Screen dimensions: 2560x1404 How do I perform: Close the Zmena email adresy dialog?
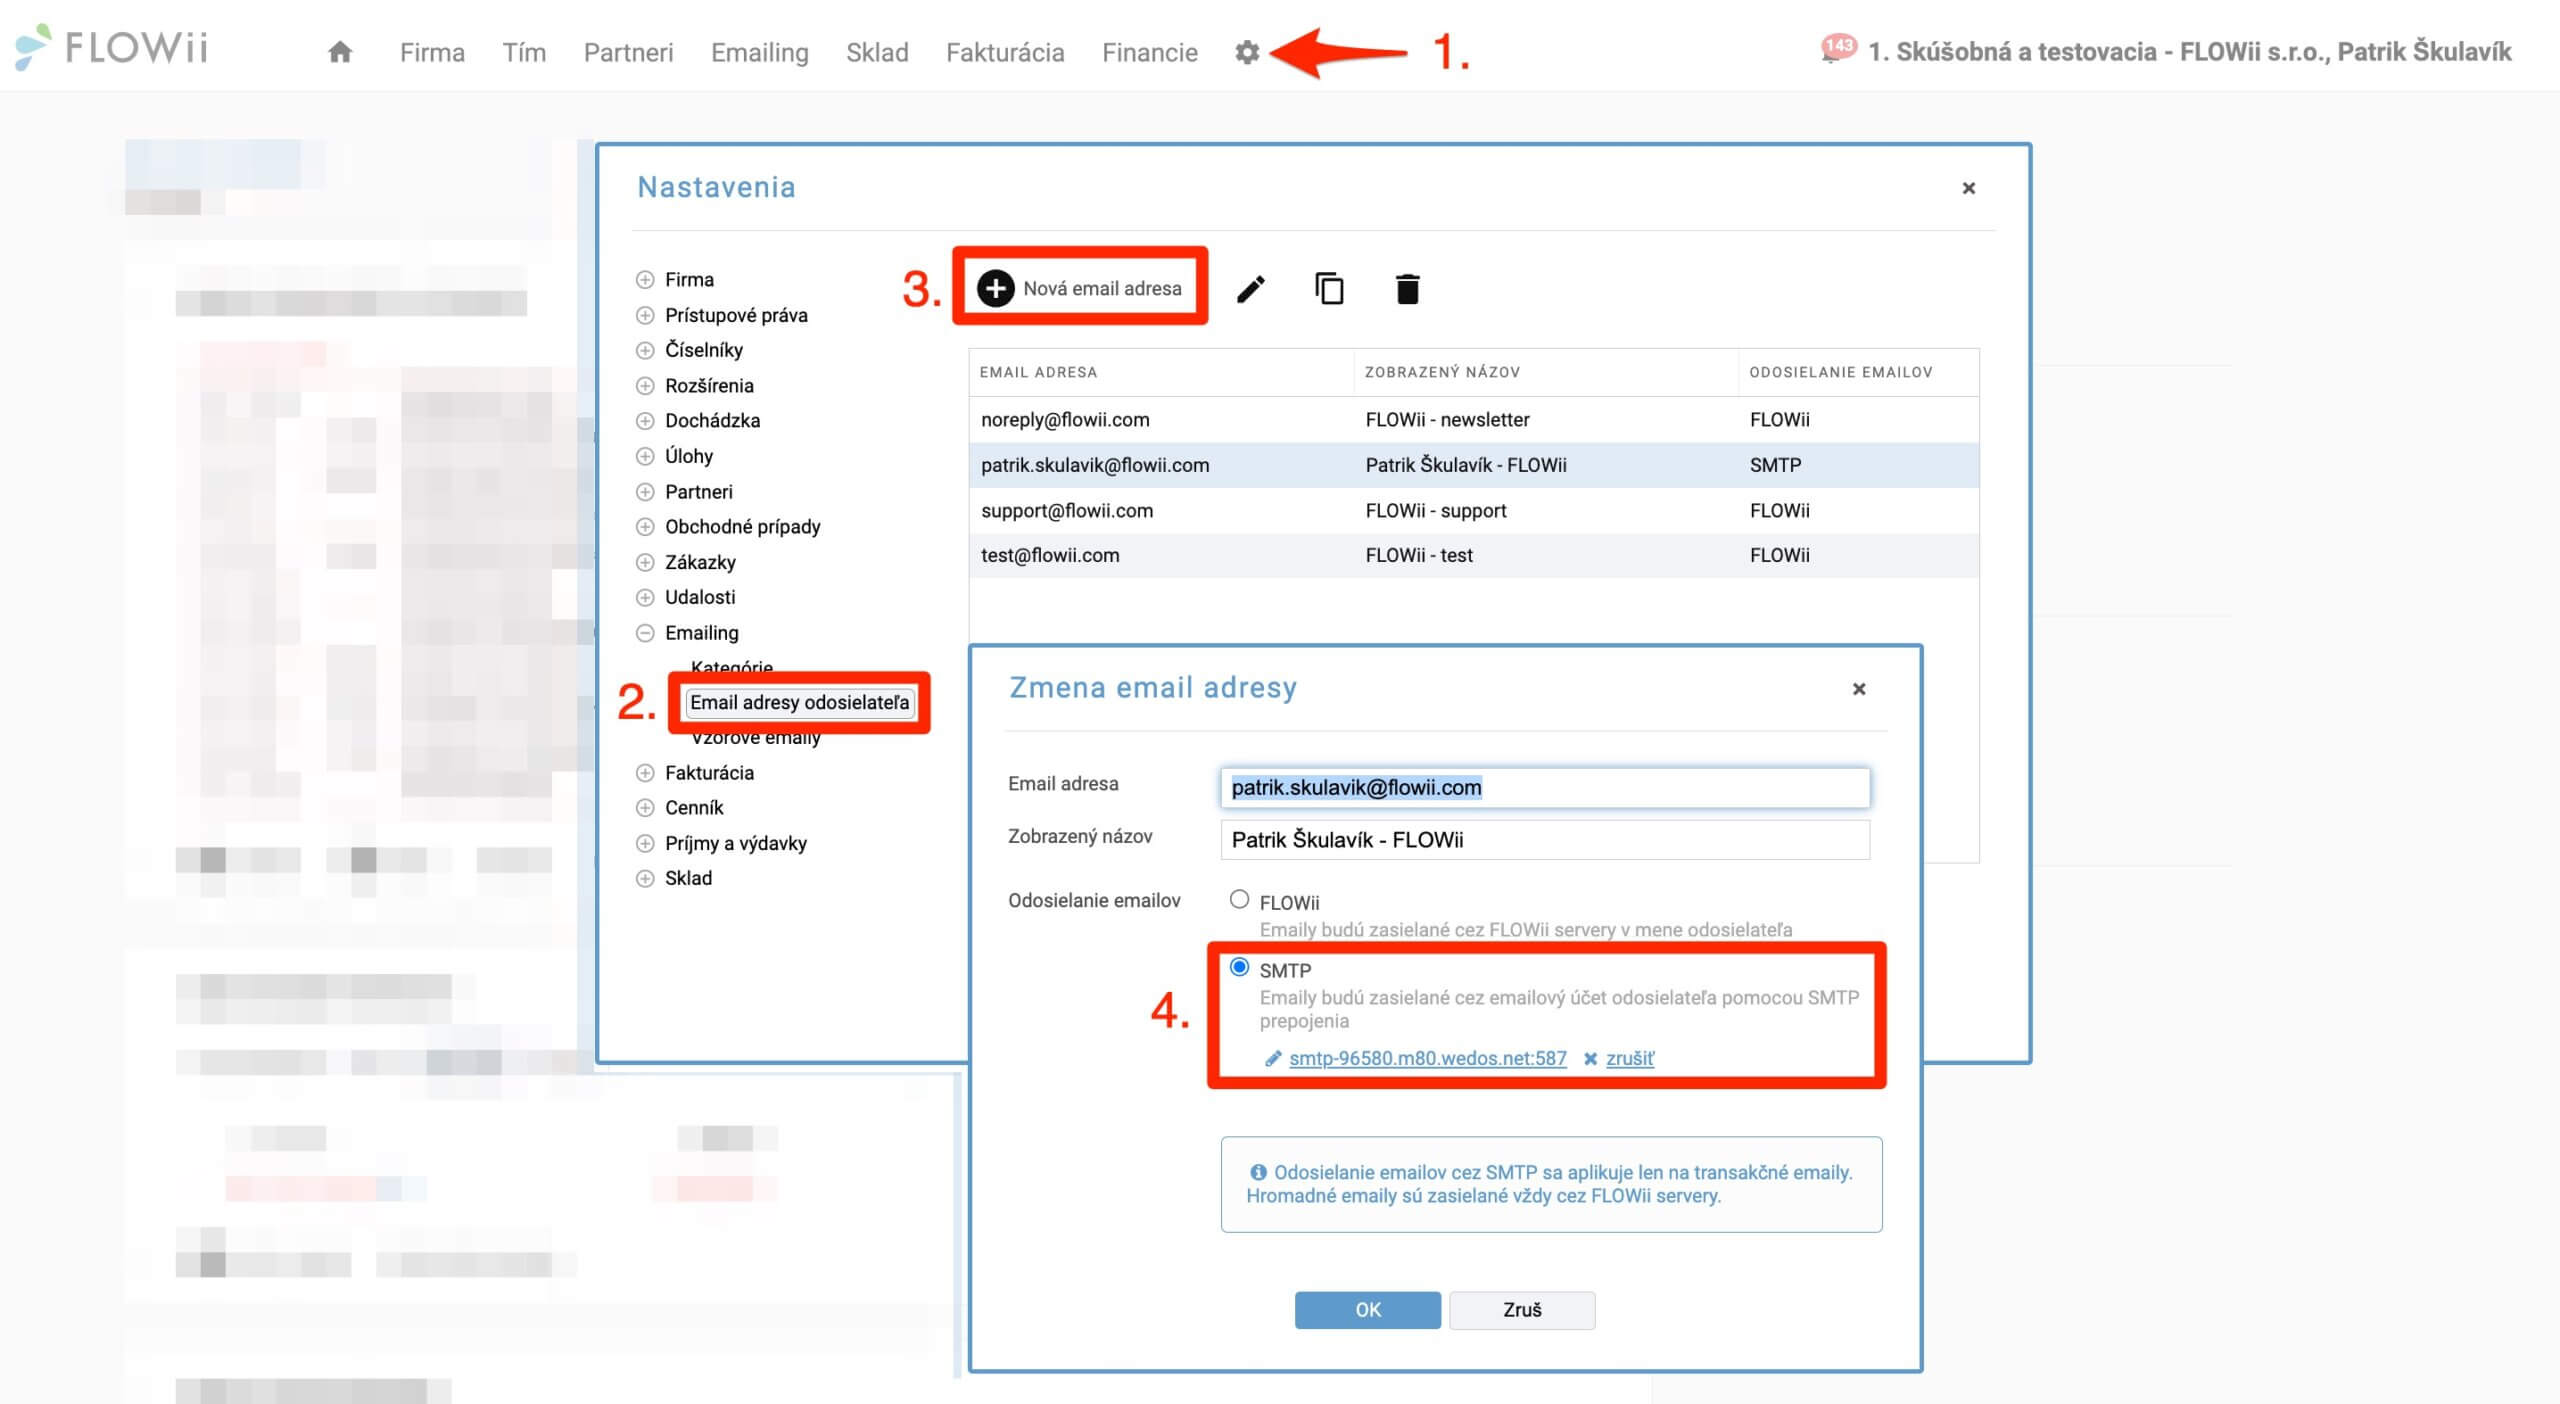(1859, 689)
